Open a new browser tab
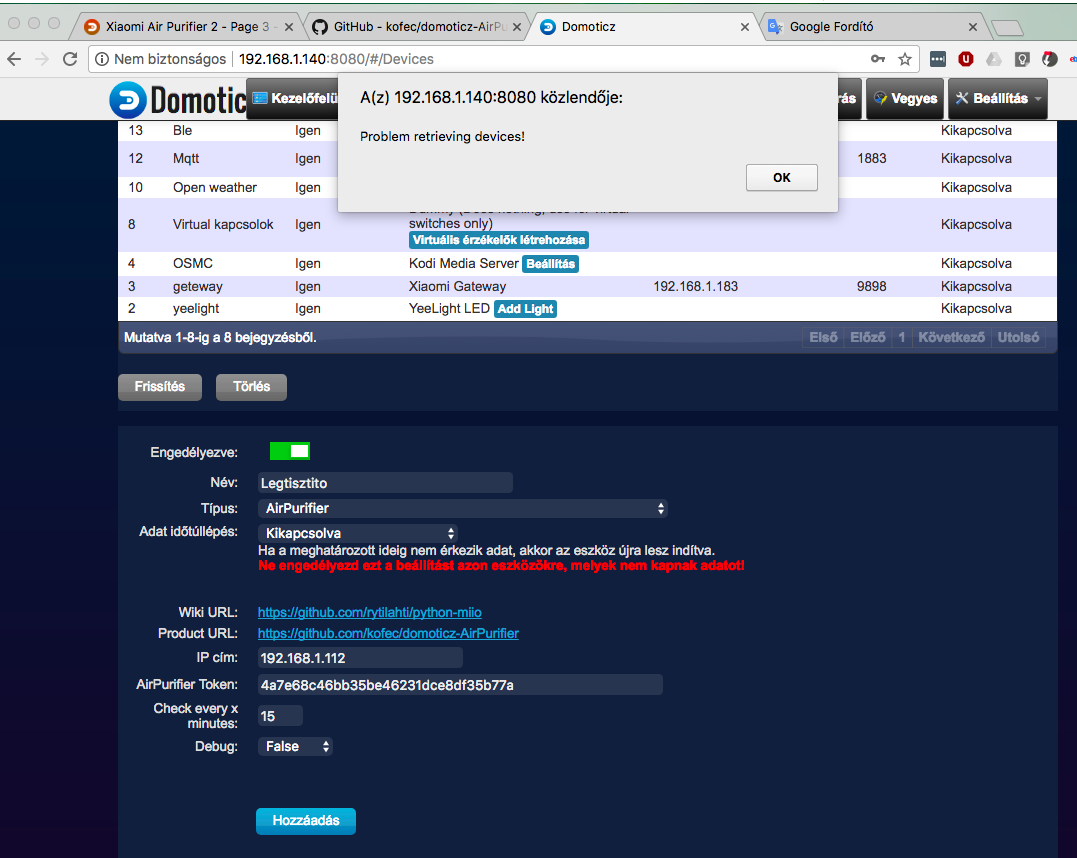Viewport: 1077px width, 858px height. click(1008, 27)
